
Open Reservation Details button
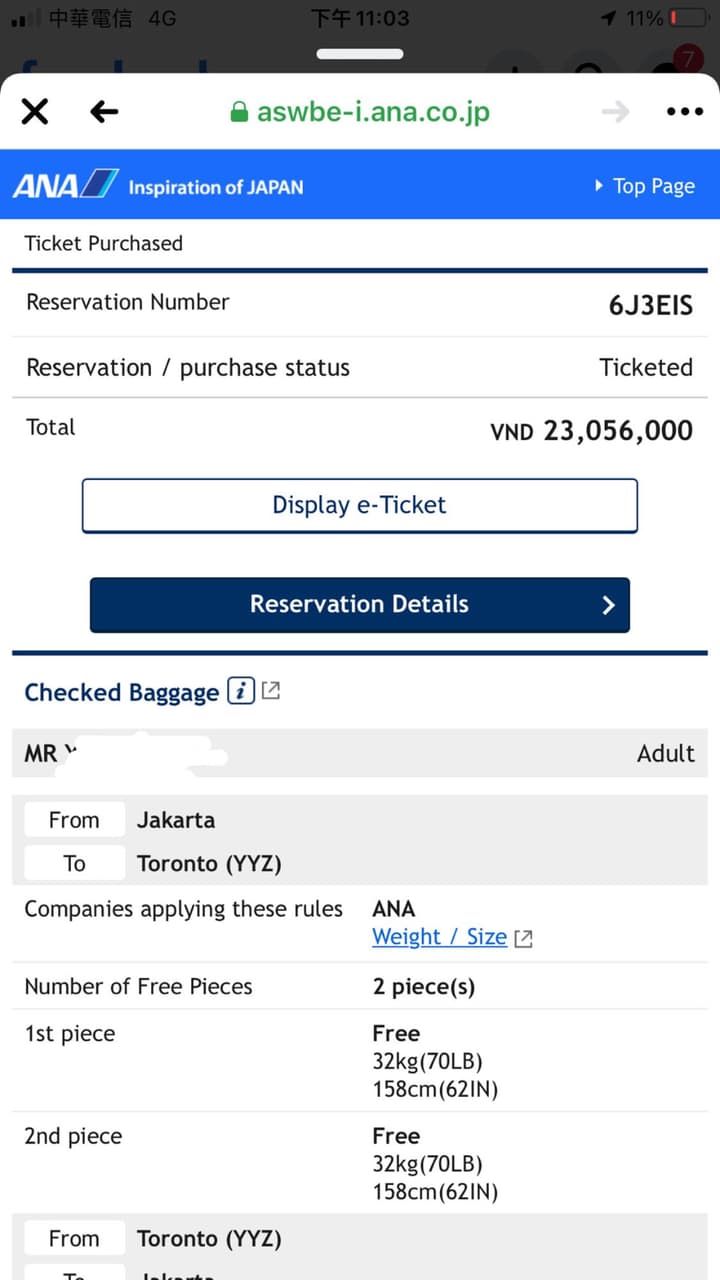[x=359, y=604]
